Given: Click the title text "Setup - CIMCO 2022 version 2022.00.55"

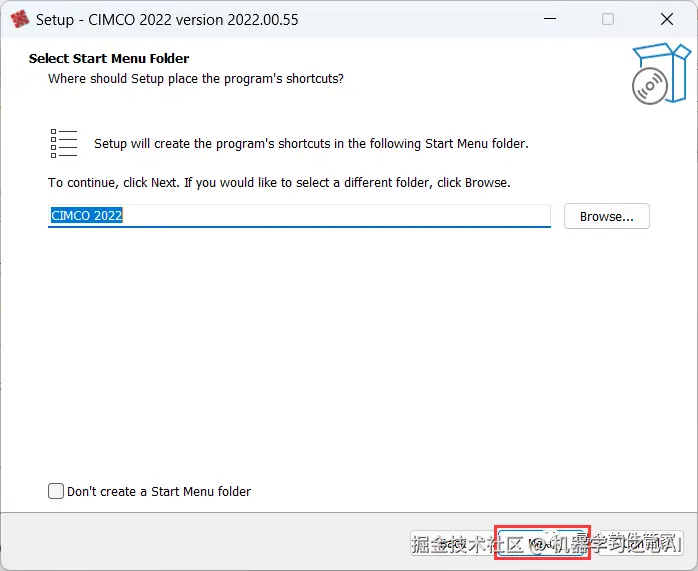Looking at the screenshot, I should point(167,20).
